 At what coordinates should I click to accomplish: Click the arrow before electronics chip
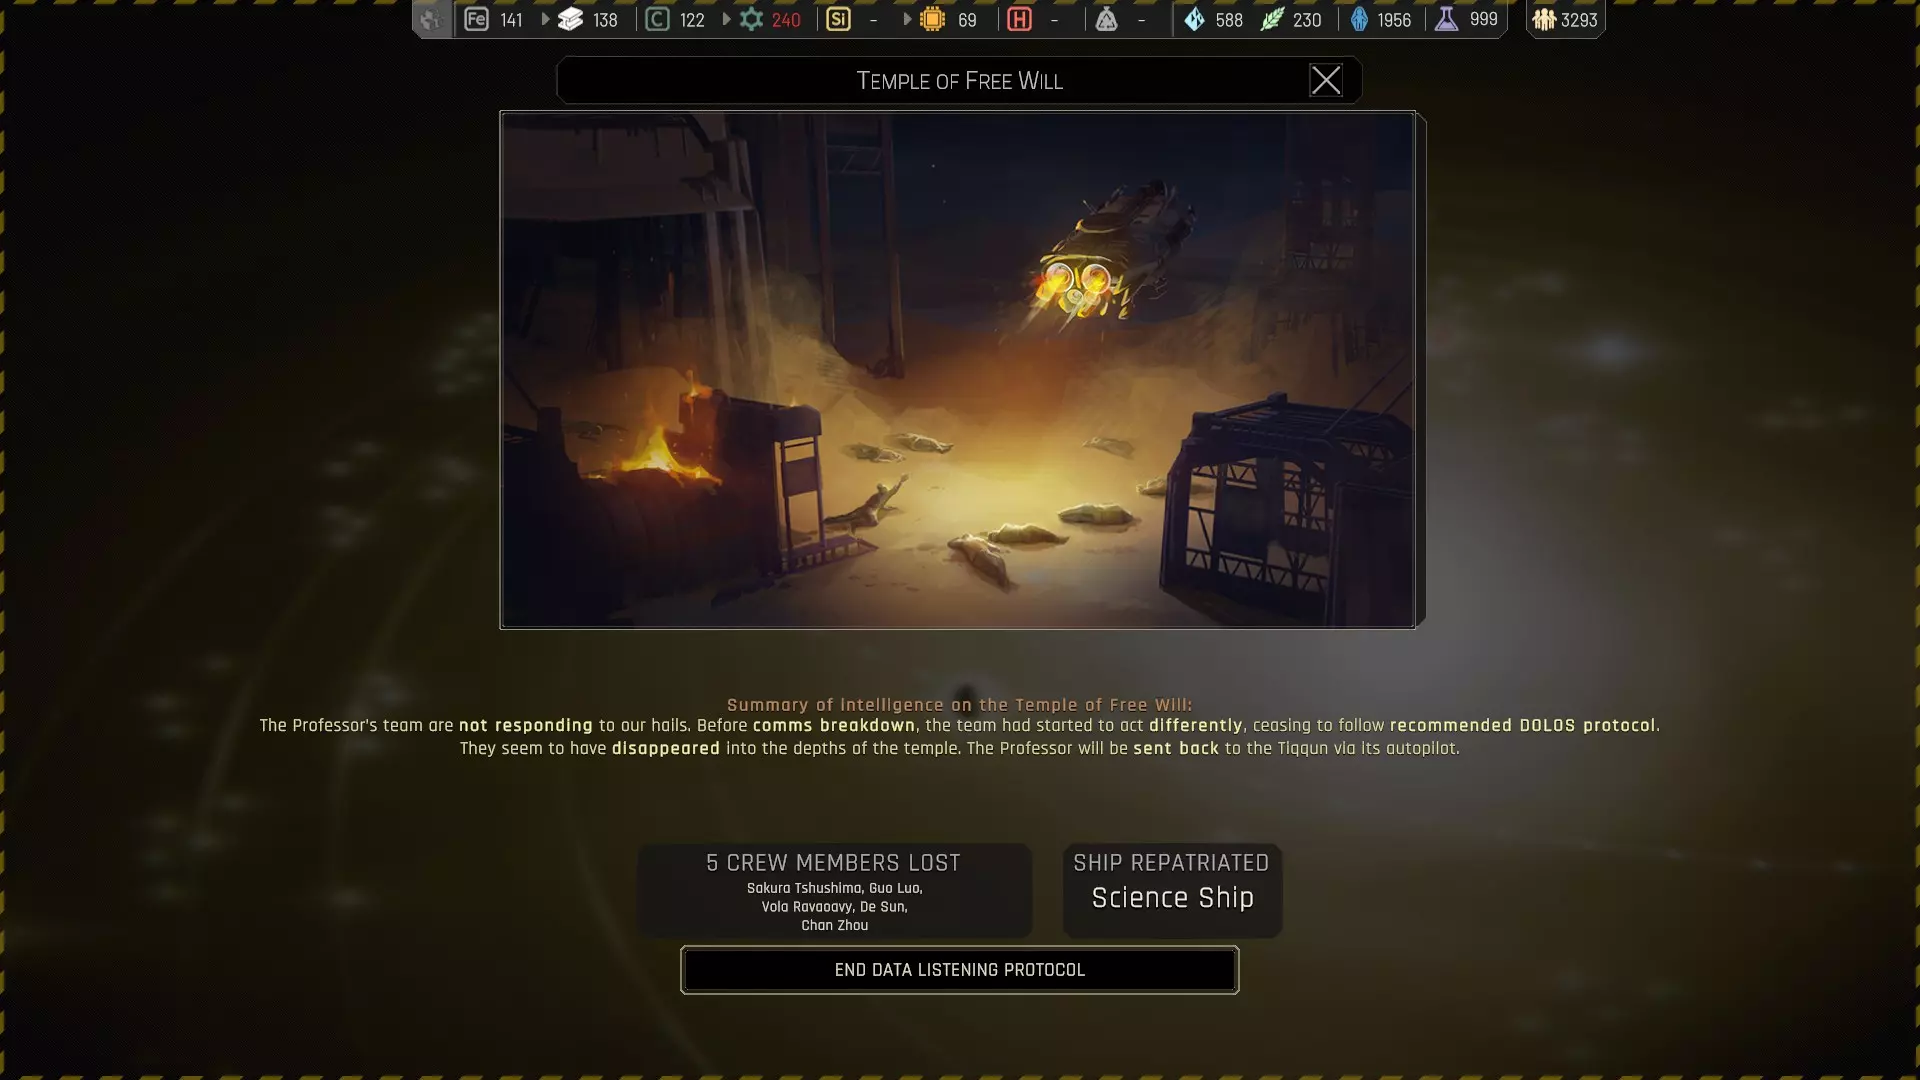[x=907, y=19]
